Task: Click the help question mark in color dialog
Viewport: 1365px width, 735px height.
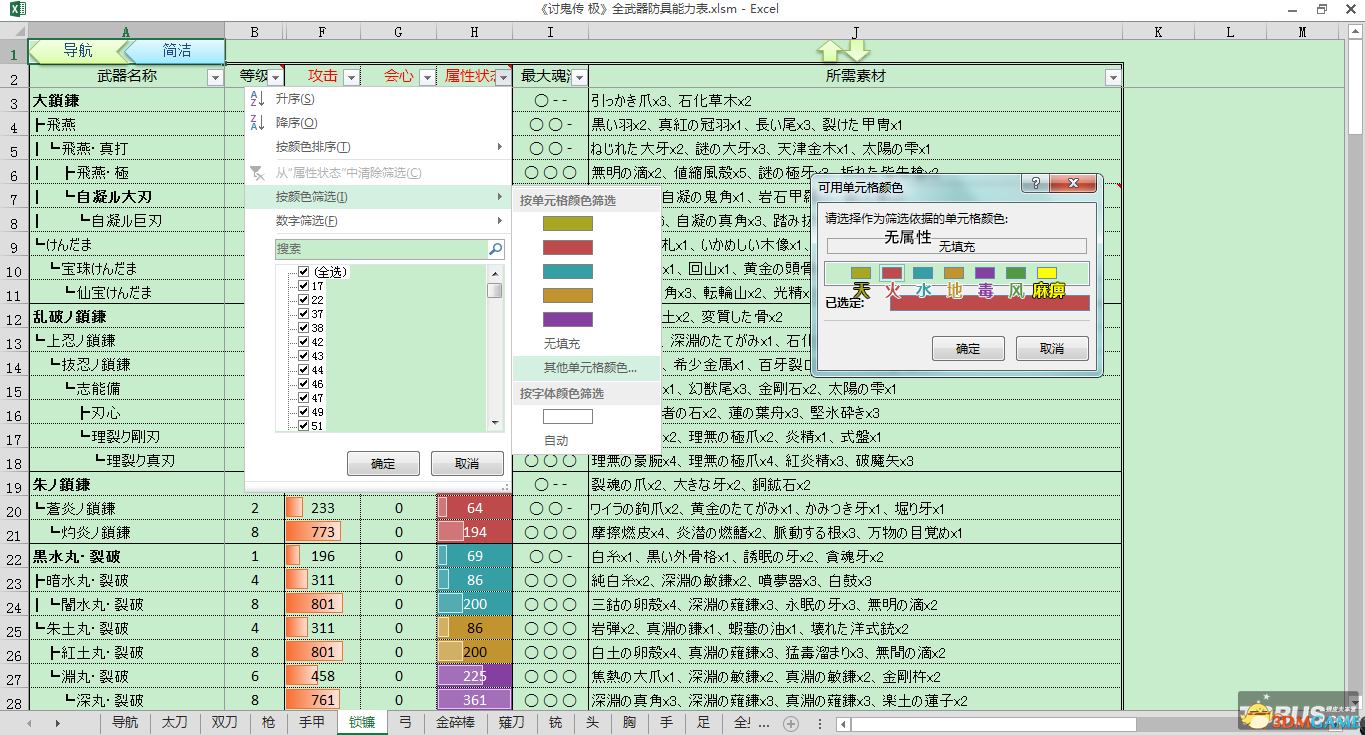Action: 1036,184
